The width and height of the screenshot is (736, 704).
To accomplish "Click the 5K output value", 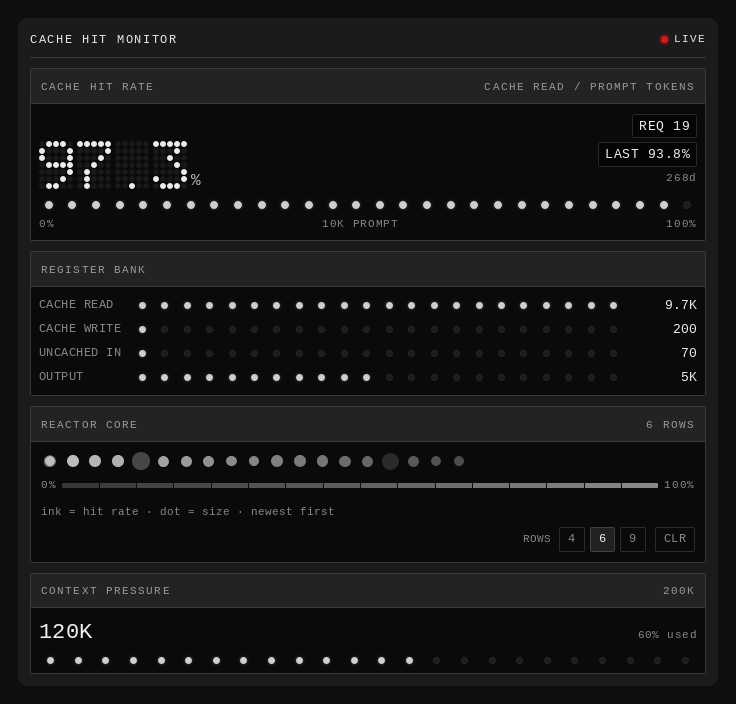I will [689, 377].
